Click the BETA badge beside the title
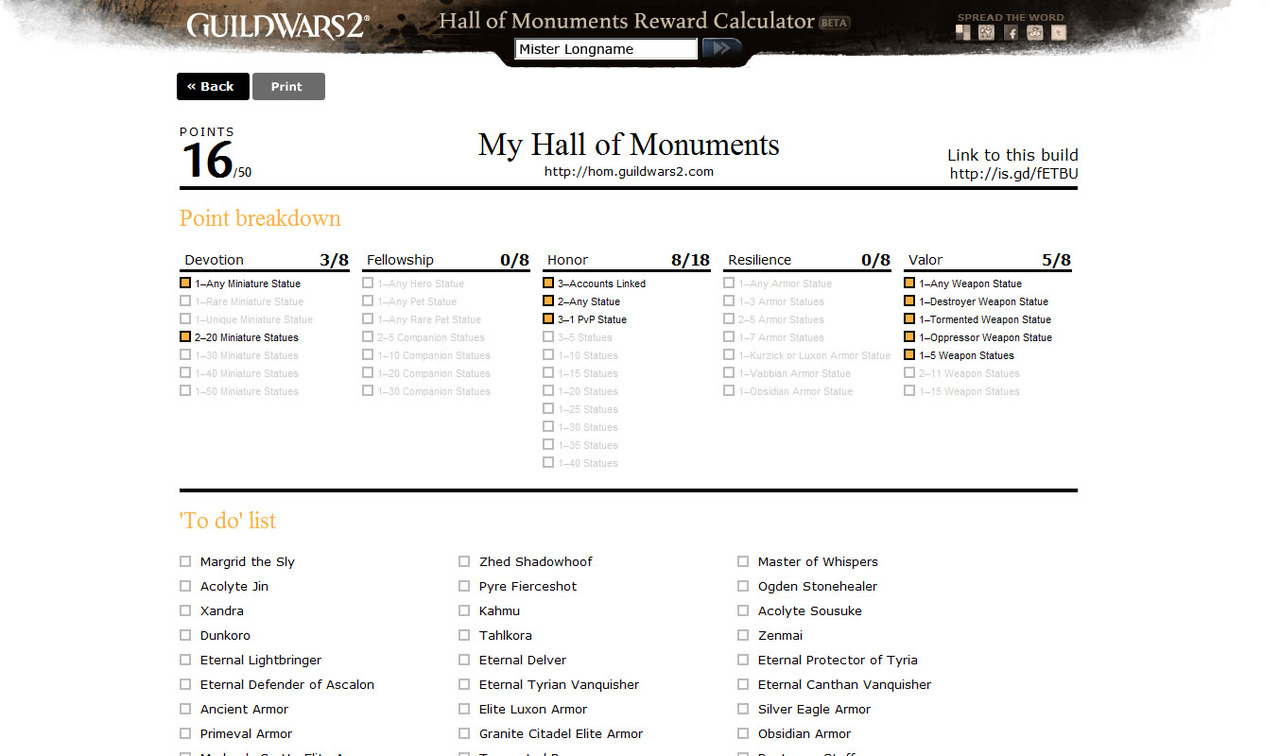This screenshot has width=1280, height=756. point(834,23)
